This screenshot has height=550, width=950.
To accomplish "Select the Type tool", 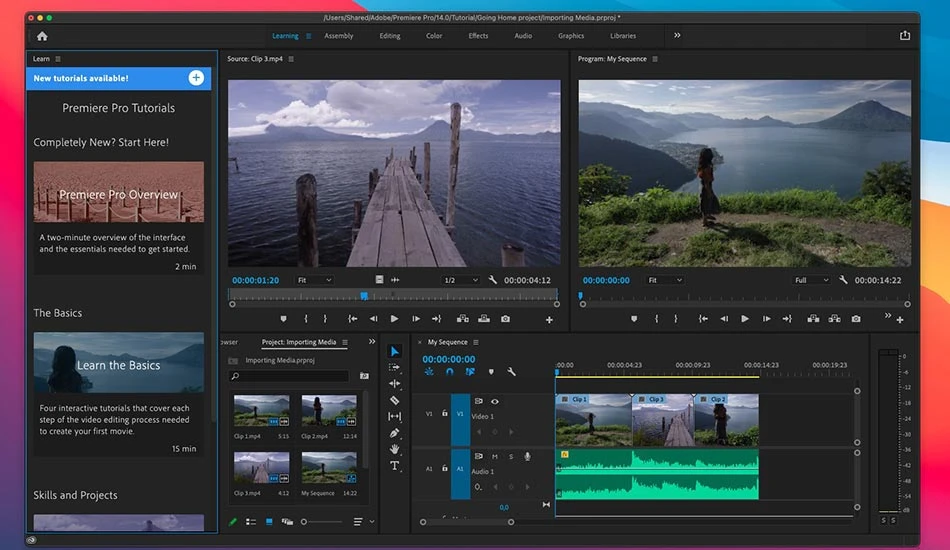I will click(x=394, y=465).
